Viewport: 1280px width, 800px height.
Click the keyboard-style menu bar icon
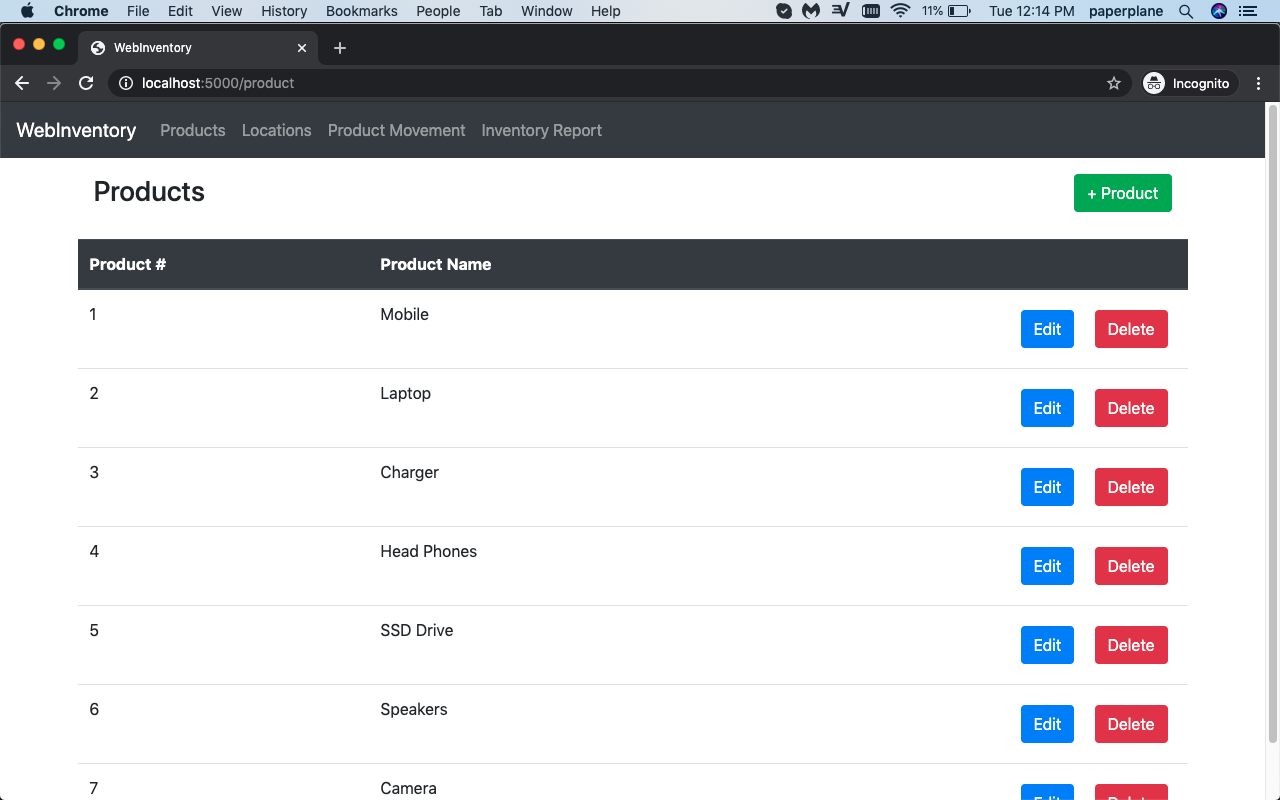pos(871,11)
